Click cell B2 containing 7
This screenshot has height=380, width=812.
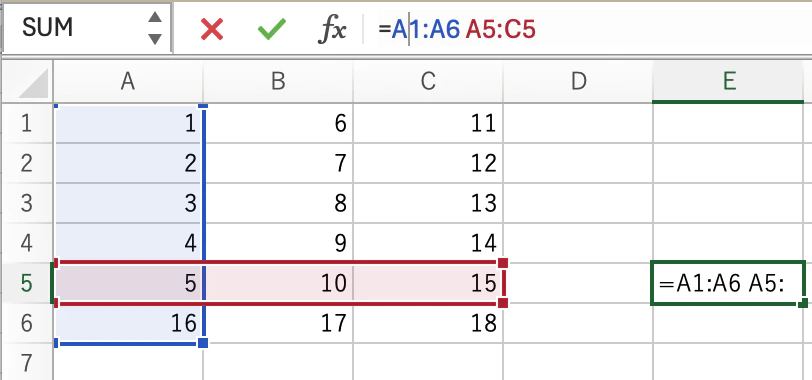tap(278, 163)
